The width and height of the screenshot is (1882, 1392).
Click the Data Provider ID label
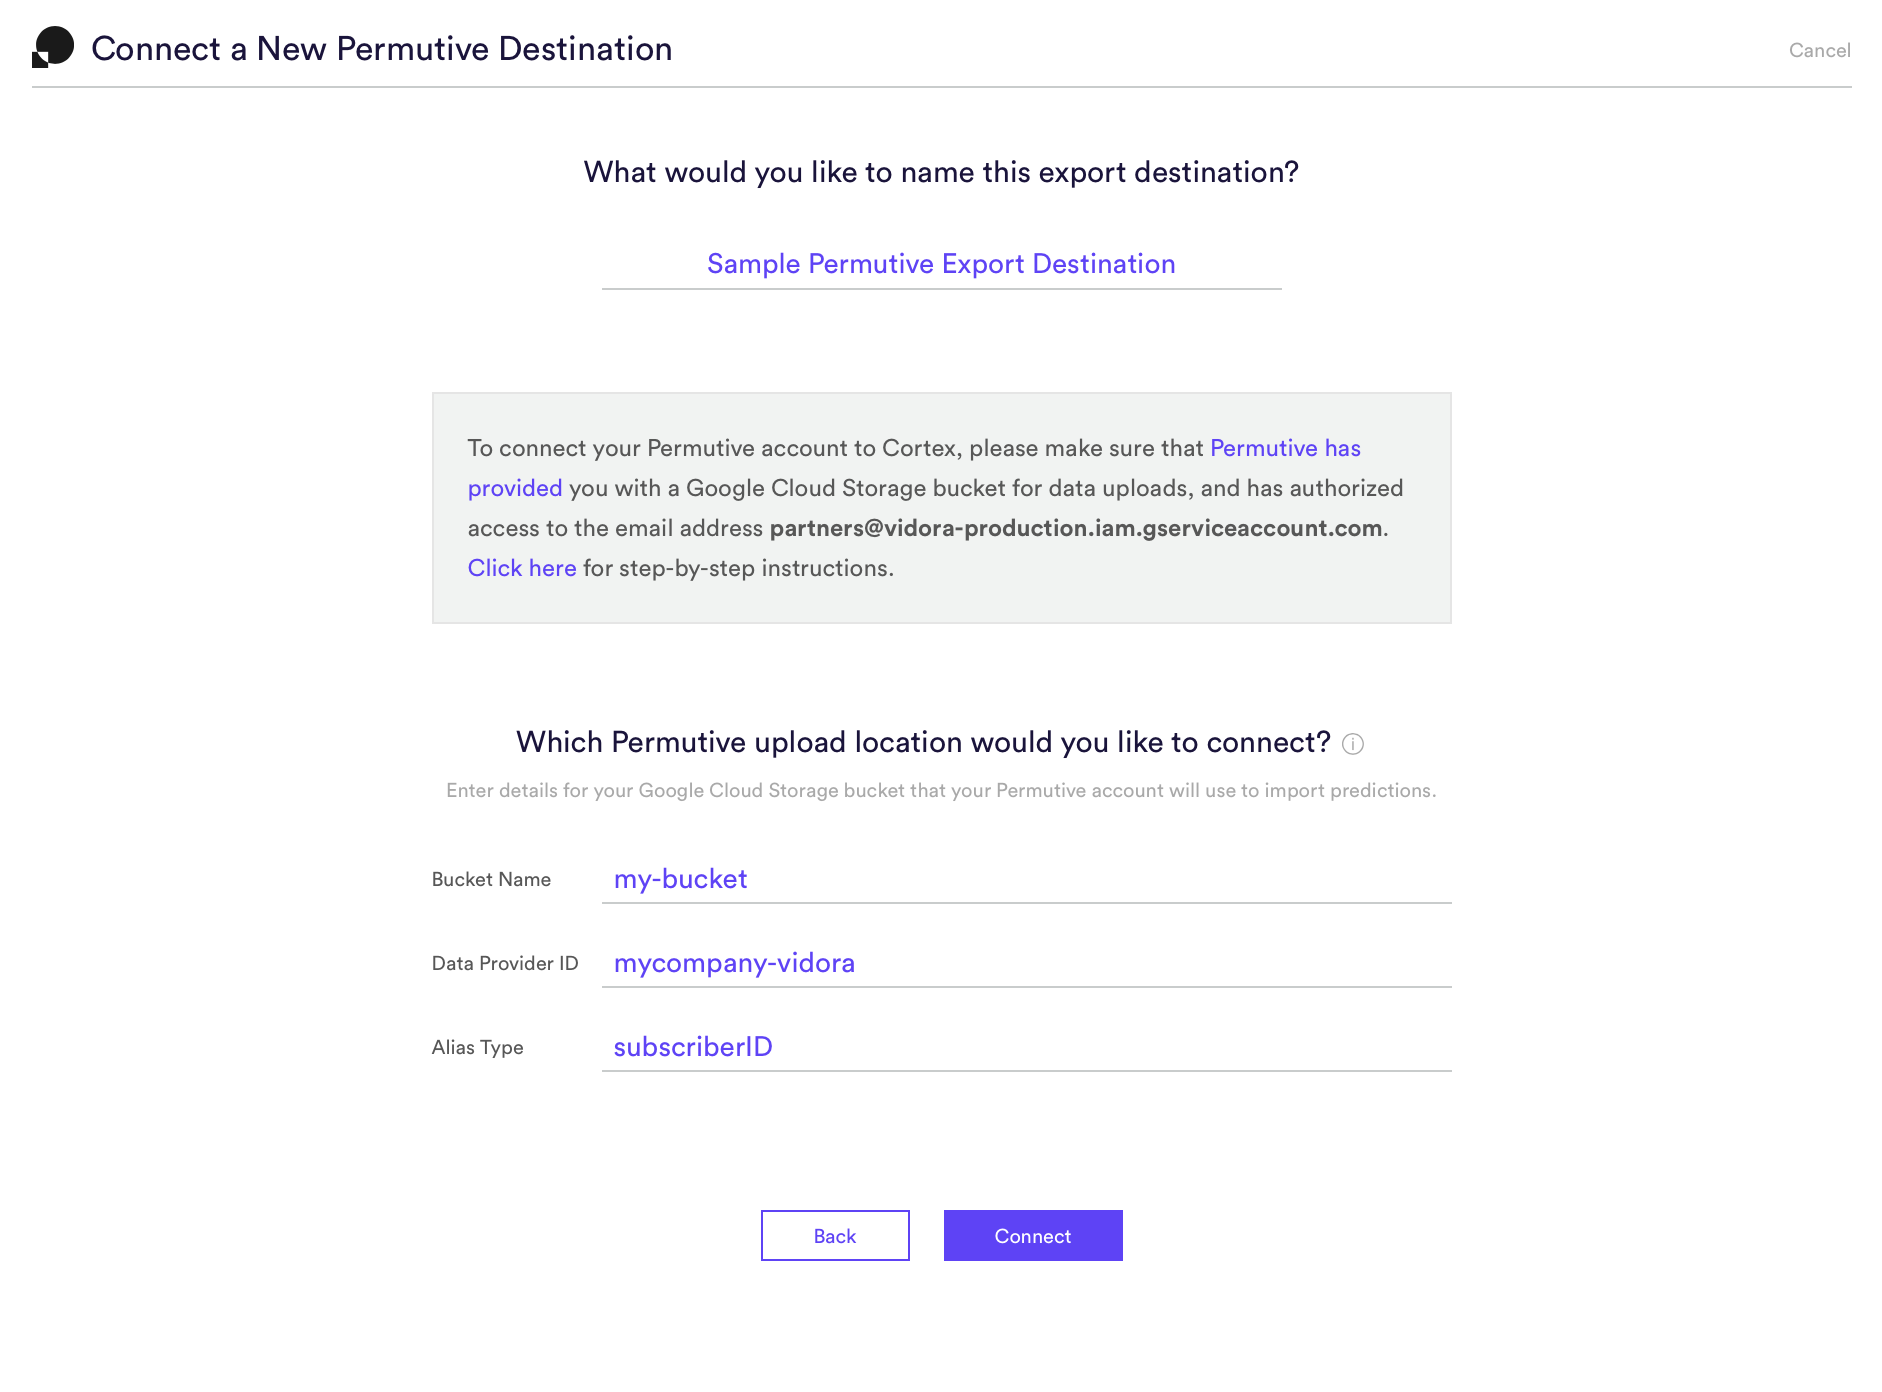pyautogui.click(x=505, y=963)
